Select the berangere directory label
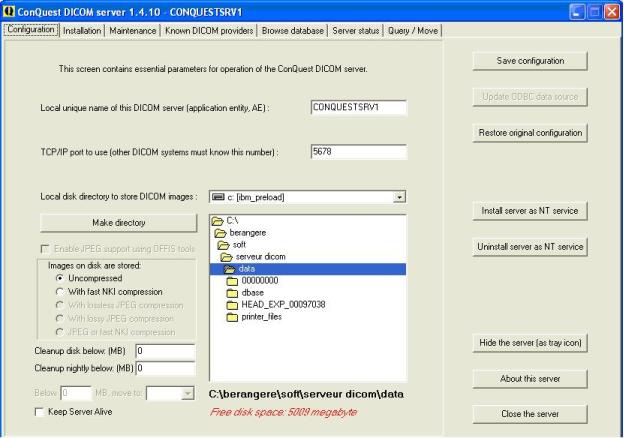Screen dimensions: 624x438 (x=248, y=233)
